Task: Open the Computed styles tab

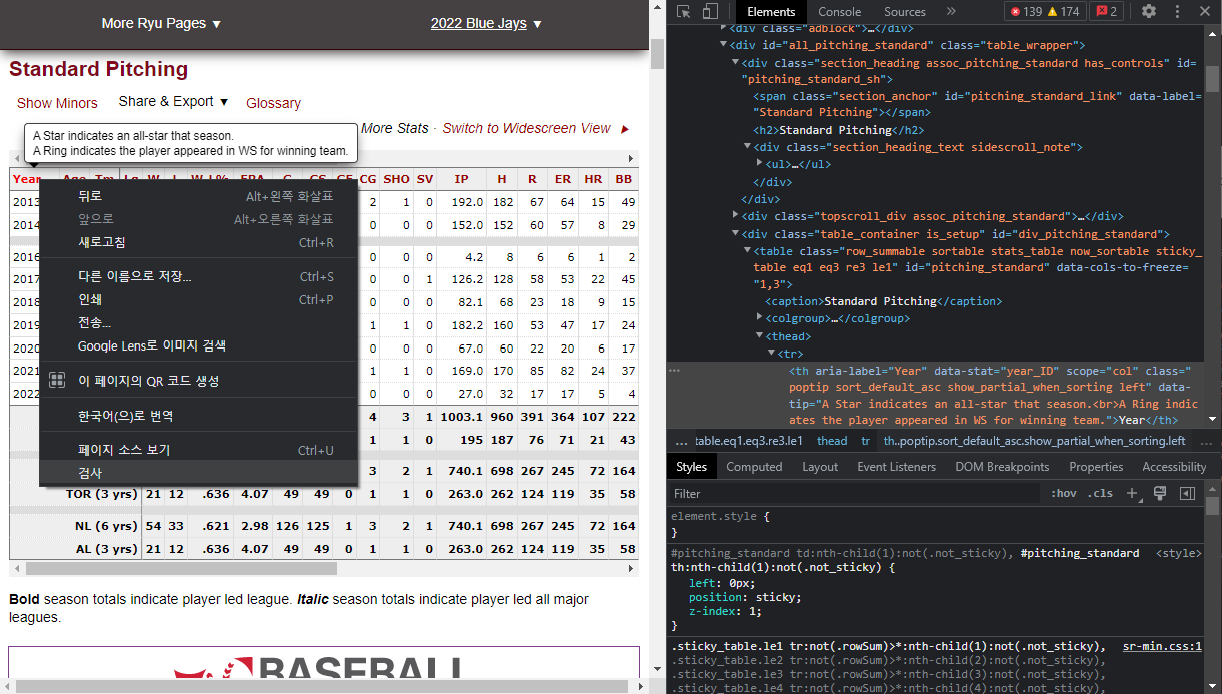Action: (754, 467)
